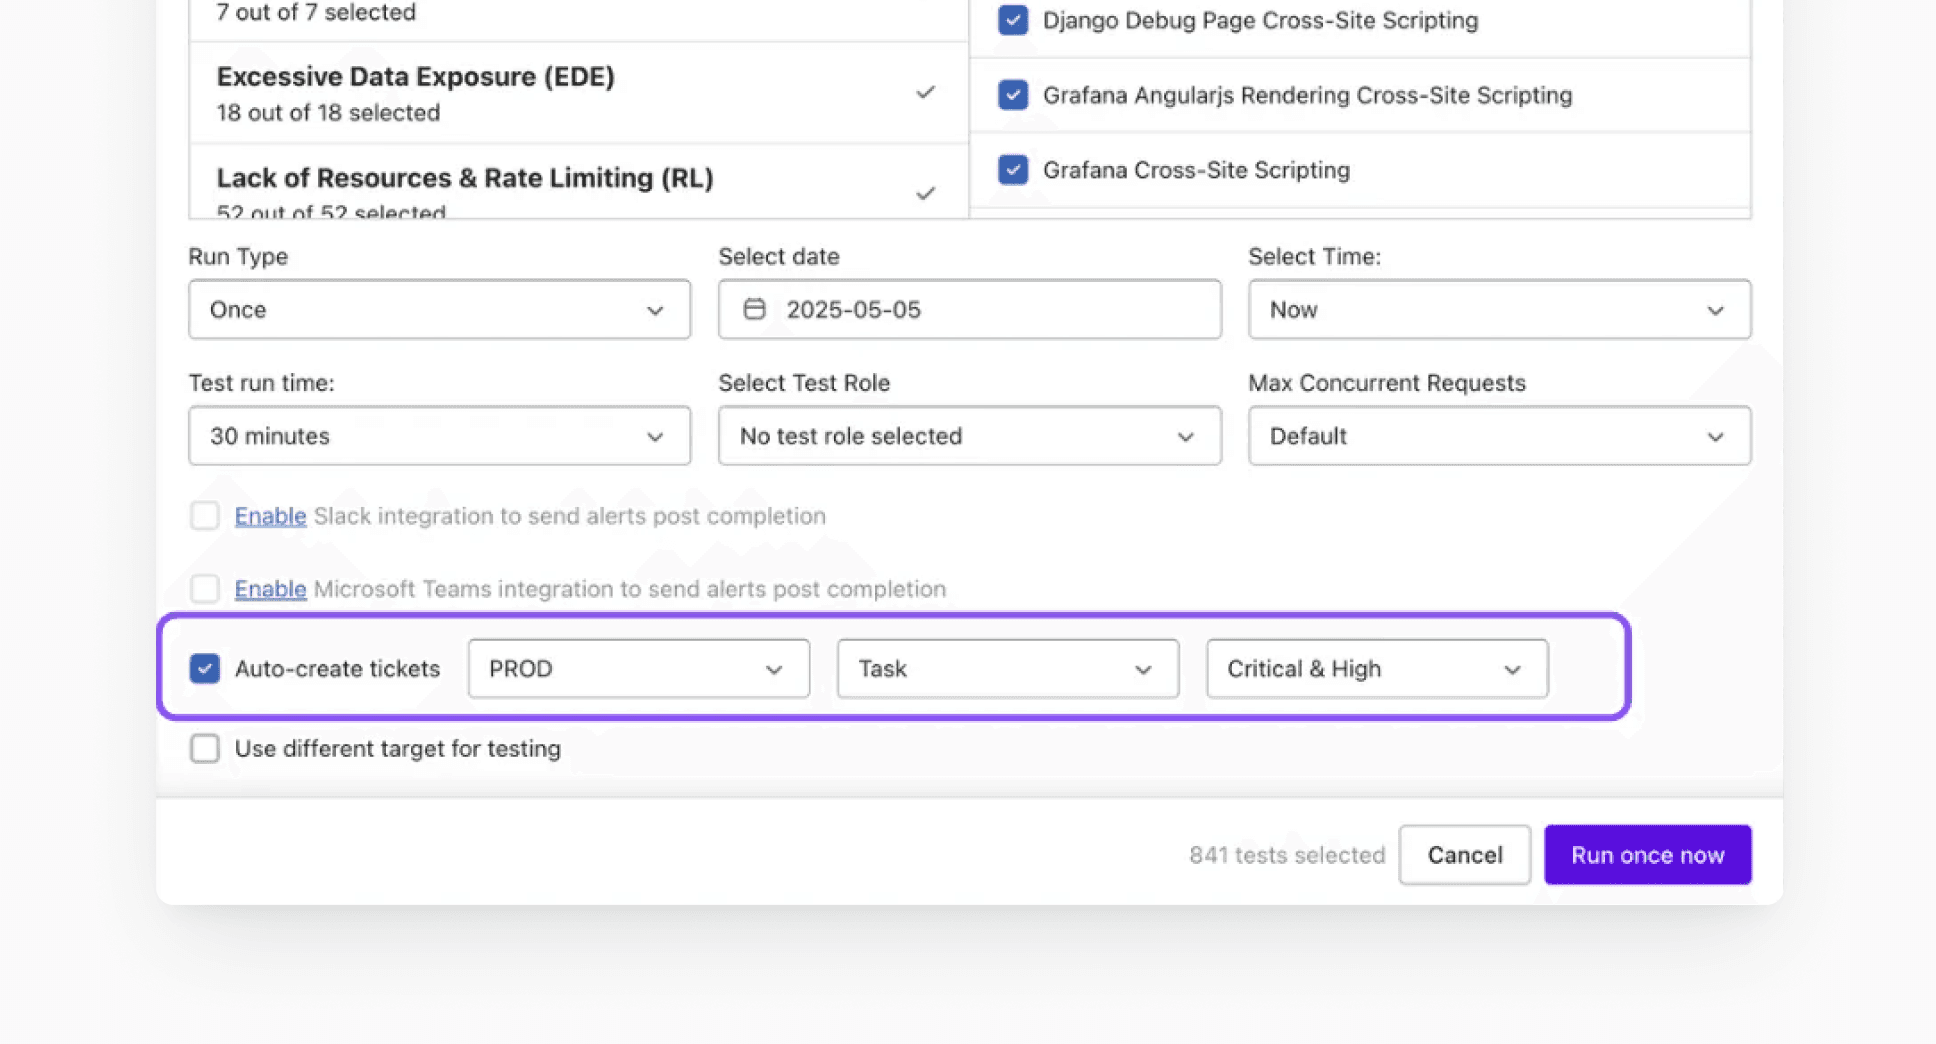Click the calendar icon in date field

coord(754,309)
